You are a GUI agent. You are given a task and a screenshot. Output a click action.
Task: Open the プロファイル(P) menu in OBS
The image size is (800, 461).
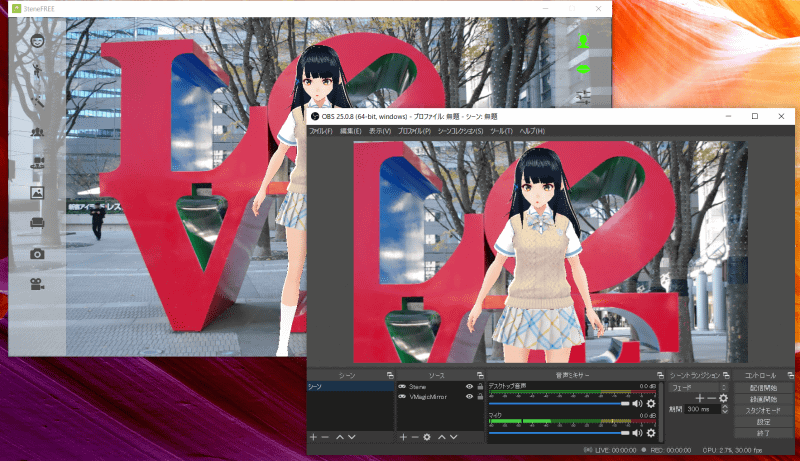tap(414, 131)
